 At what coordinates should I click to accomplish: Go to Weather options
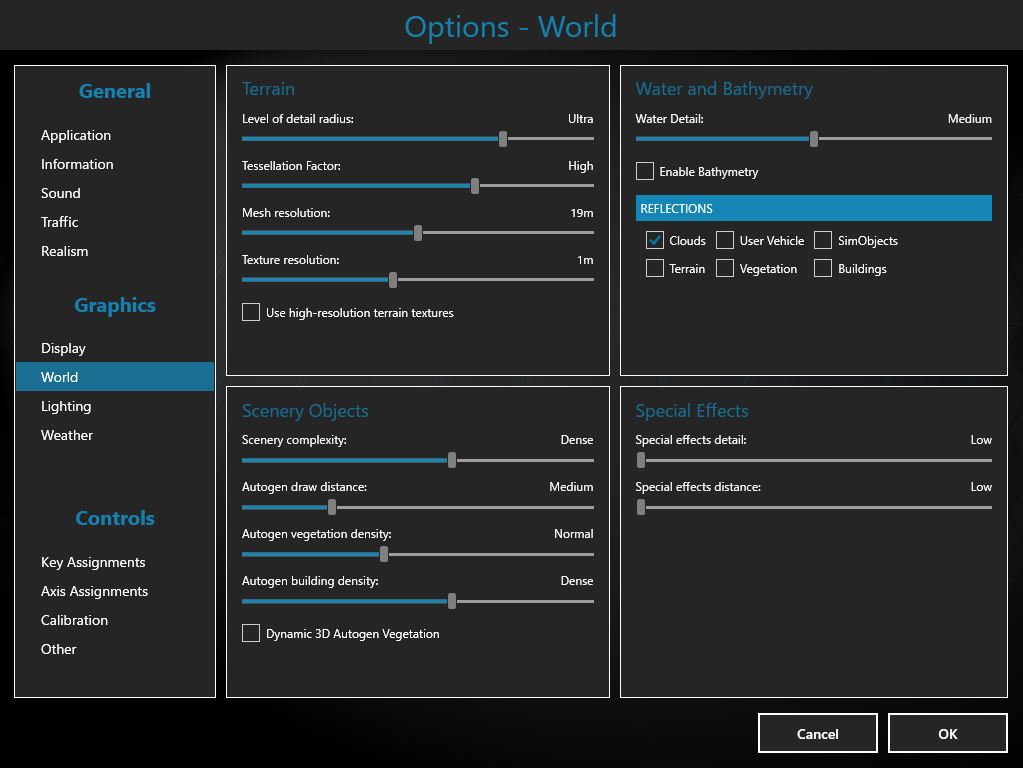point(67,435)
